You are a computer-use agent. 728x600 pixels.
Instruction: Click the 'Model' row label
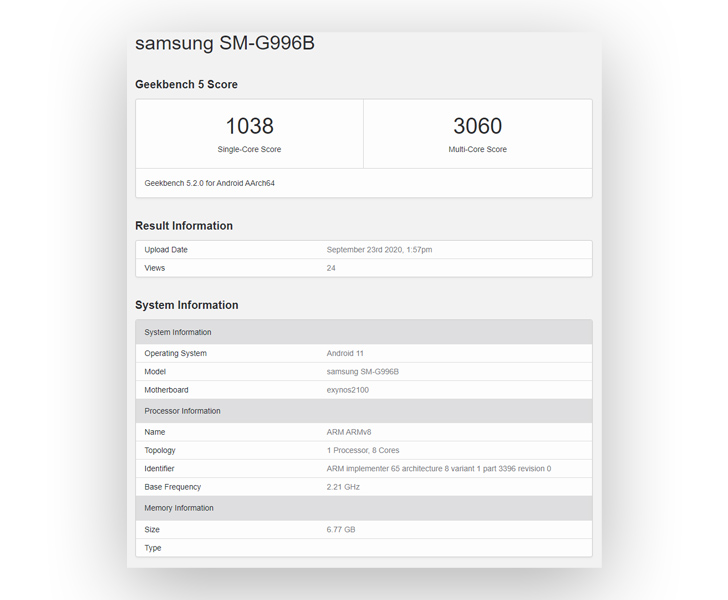(155, 372)
